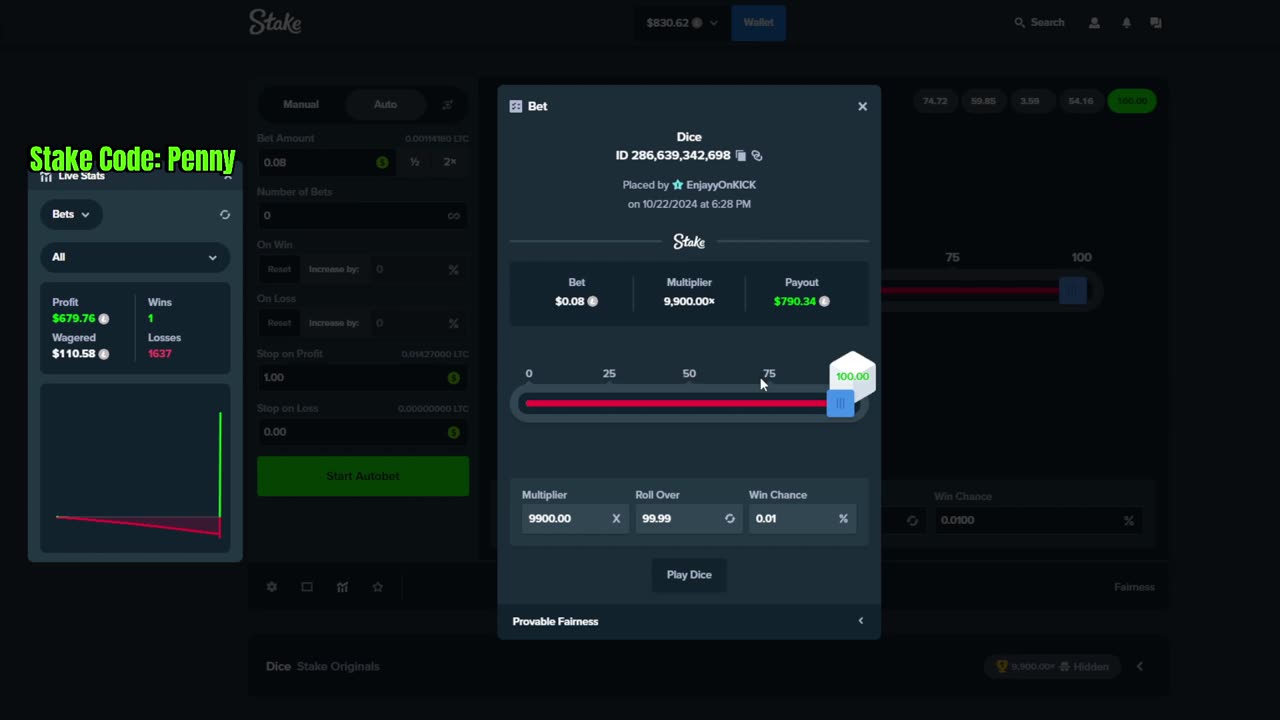Reset live stats with refresh icon
Screen dimensions: 1280x720
coord(224,214)
